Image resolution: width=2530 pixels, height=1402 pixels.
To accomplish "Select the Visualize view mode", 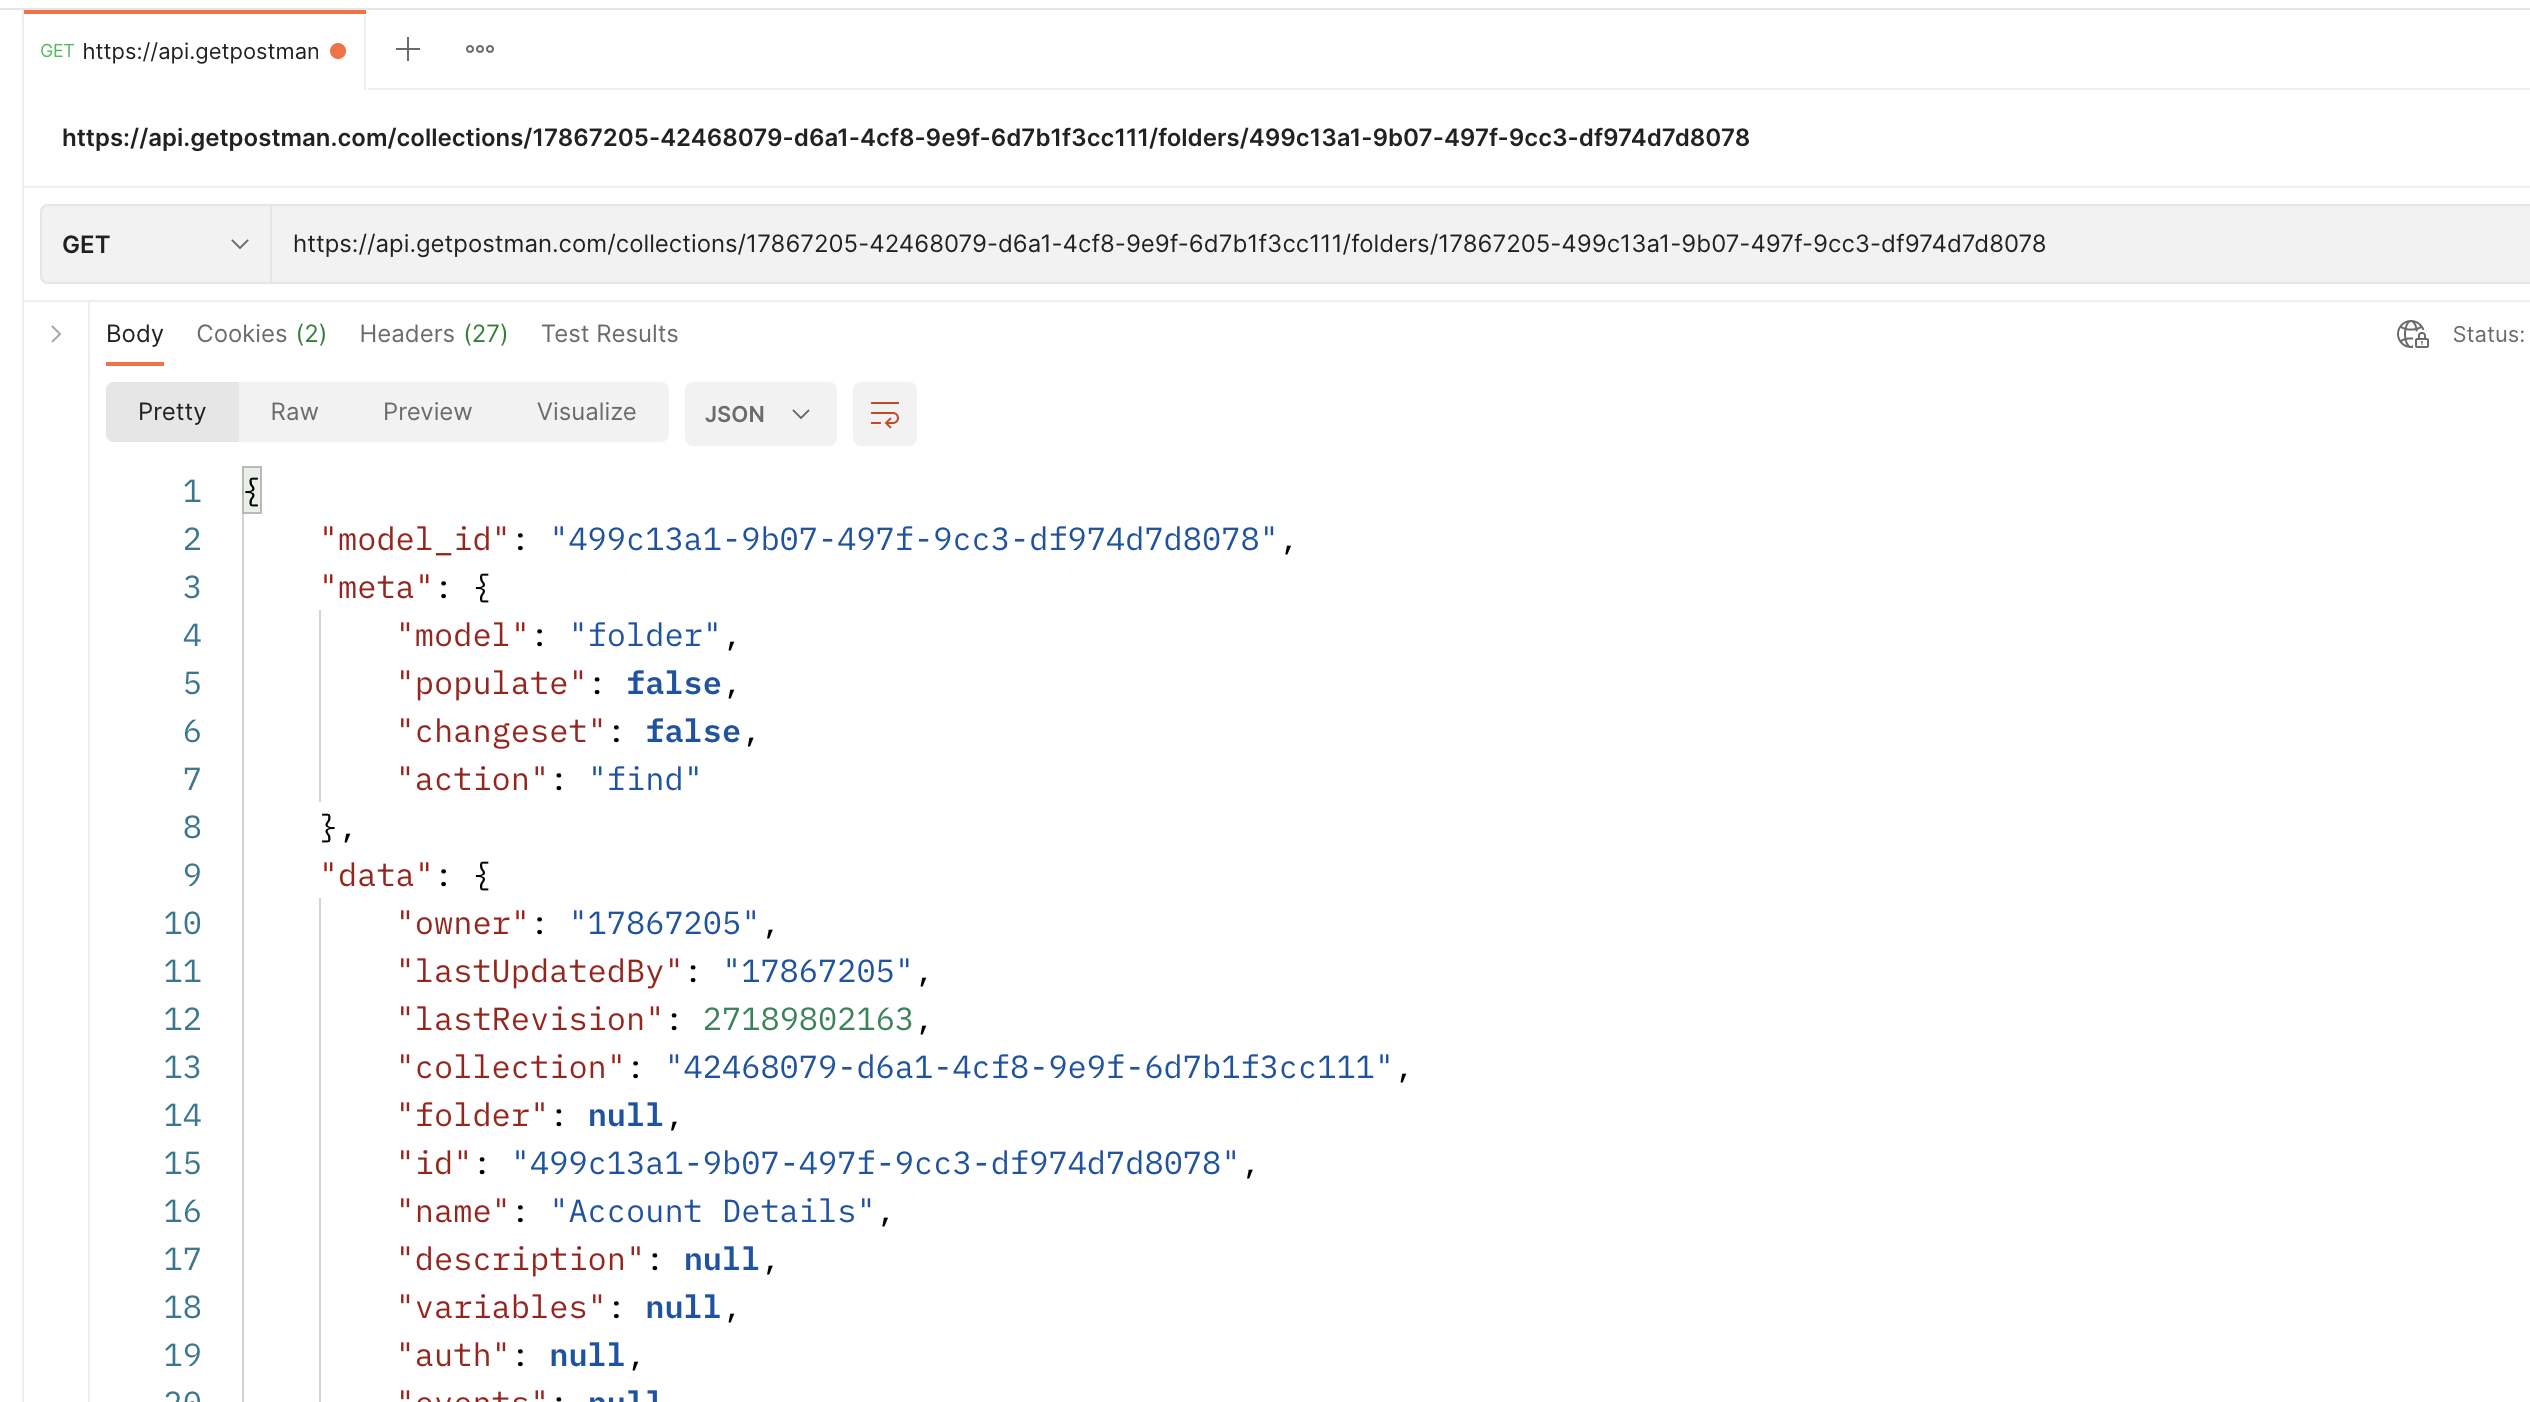I will tap(586, 412).
